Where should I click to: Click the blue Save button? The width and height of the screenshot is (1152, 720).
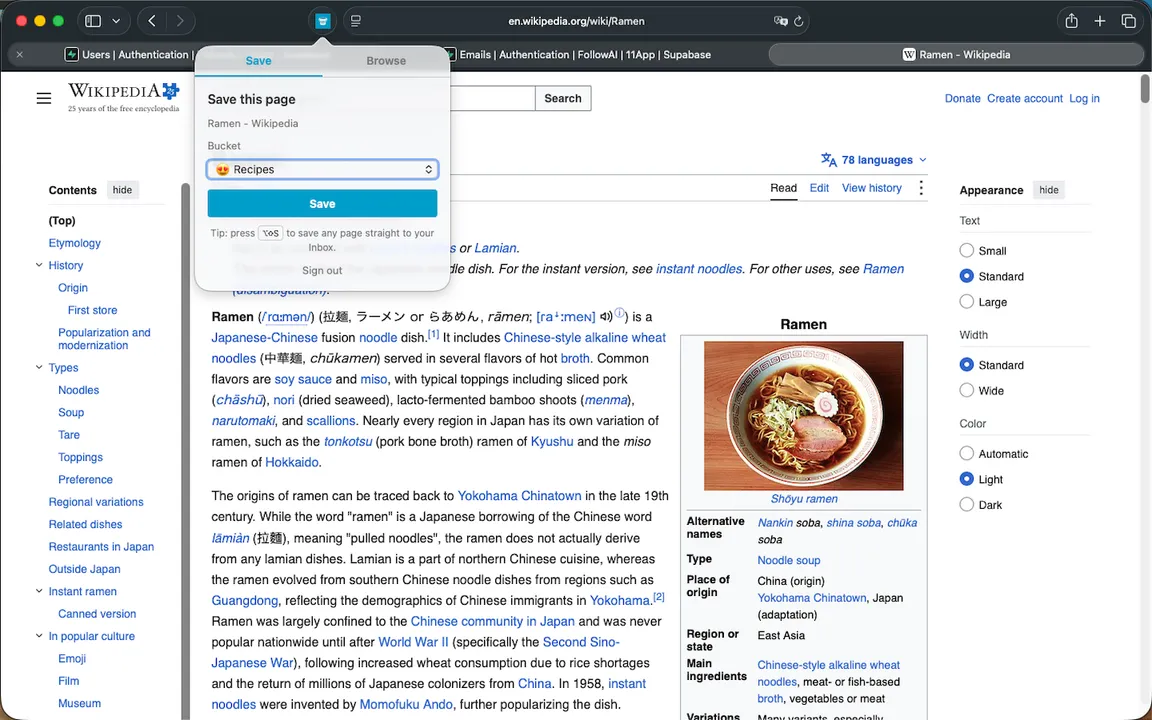click(x=323, y=204)
